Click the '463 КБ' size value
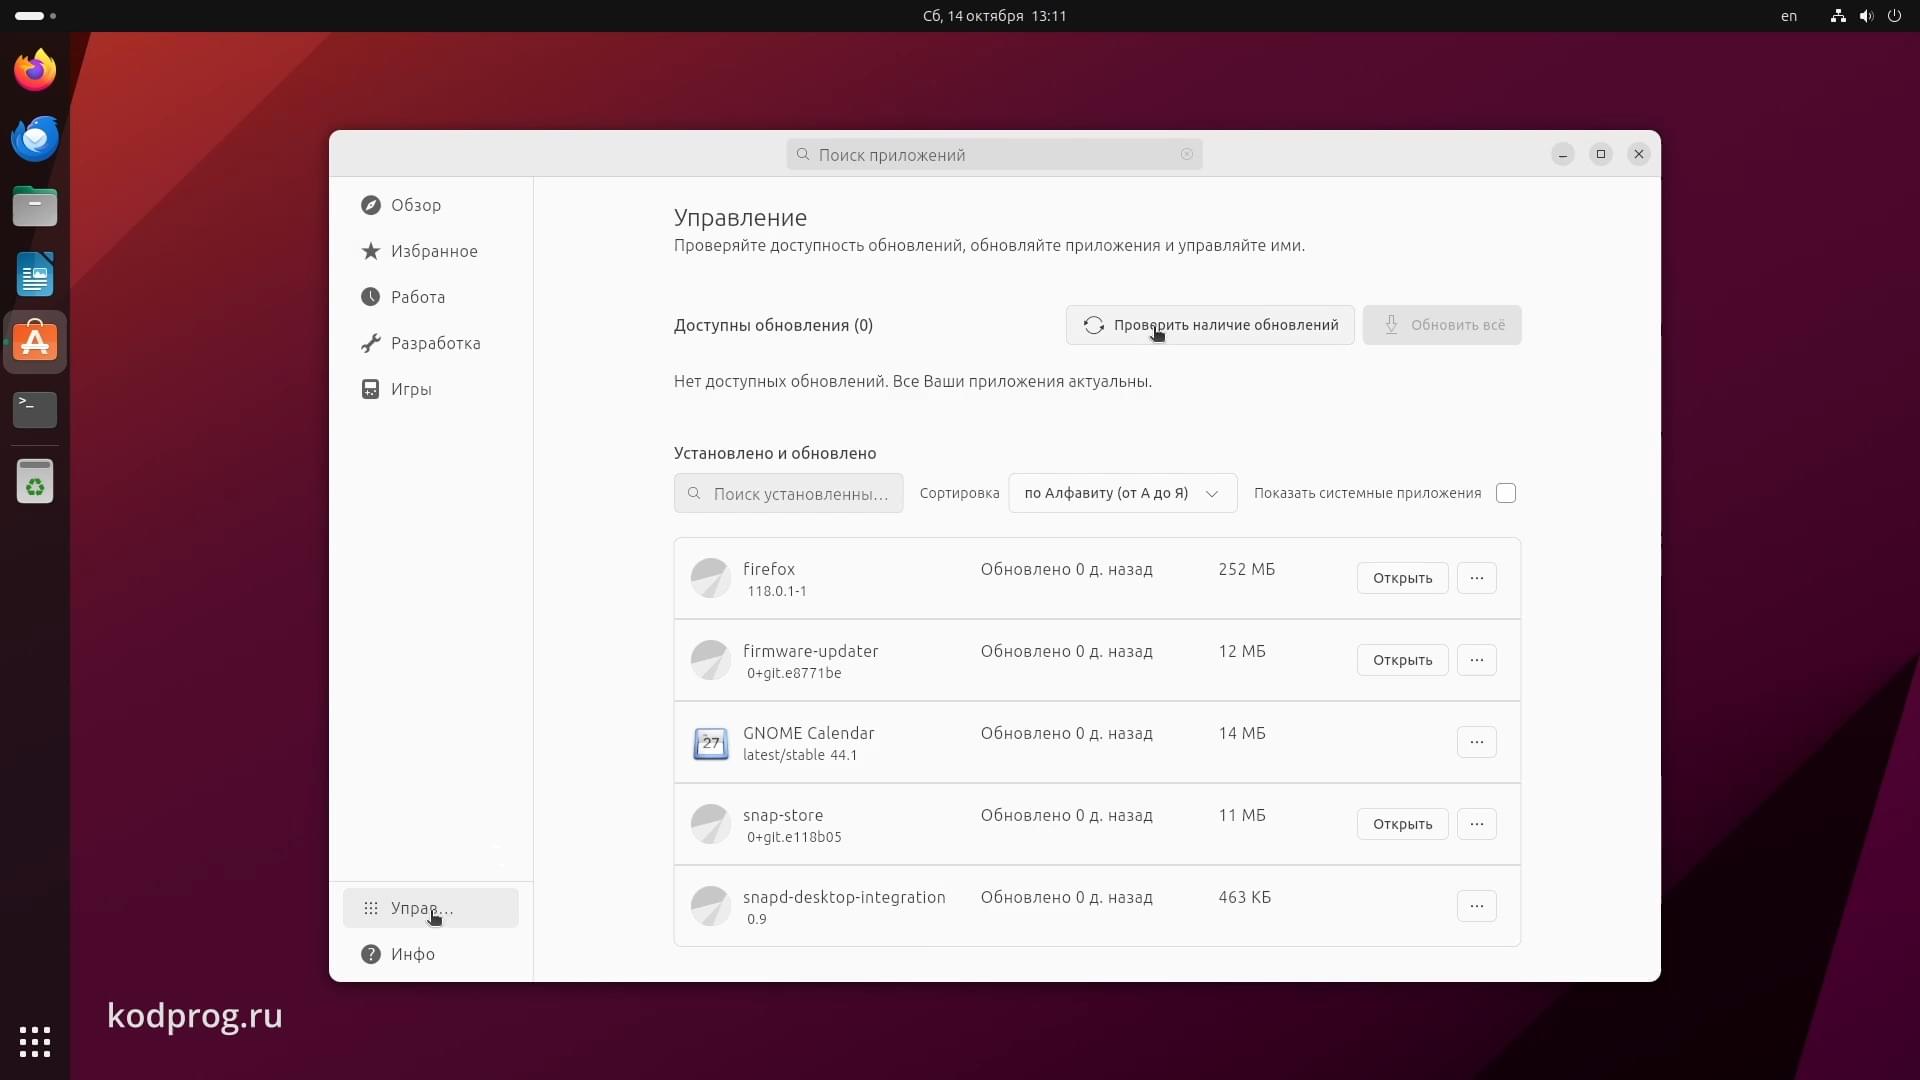Viewport: 1920px width, 1080px height. coord(1244,897)
